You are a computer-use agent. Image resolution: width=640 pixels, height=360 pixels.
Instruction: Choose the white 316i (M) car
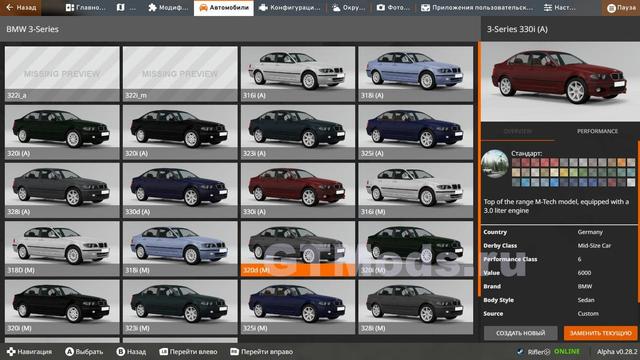pyautogui.click(x=416, y=191)
